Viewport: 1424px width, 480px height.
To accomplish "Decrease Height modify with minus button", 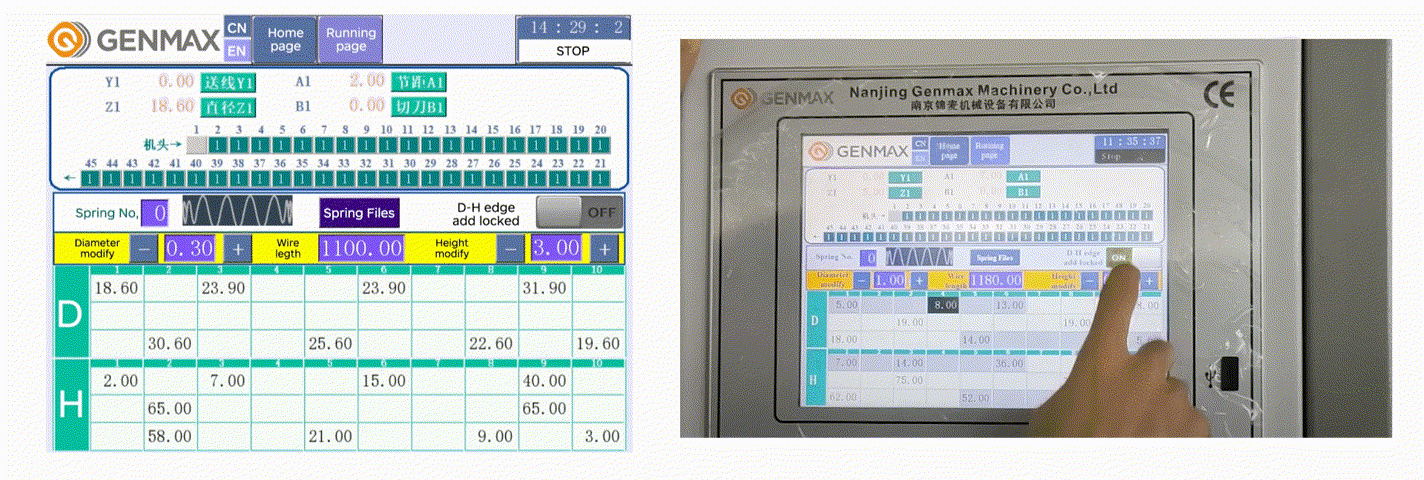I will coord(510,249).
